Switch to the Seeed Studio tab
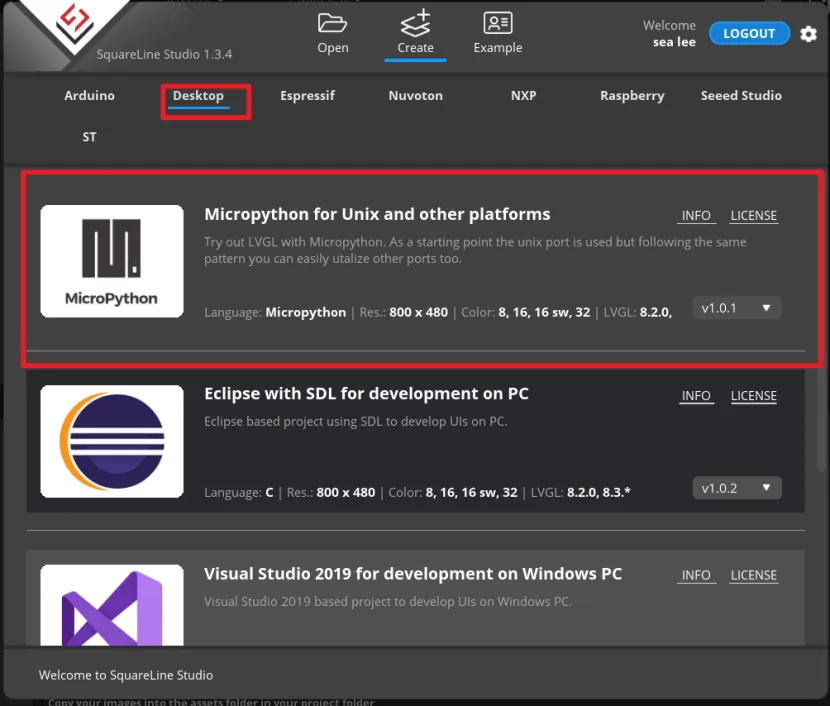Viewport: 830px width, 706px height. coord(741,96)
